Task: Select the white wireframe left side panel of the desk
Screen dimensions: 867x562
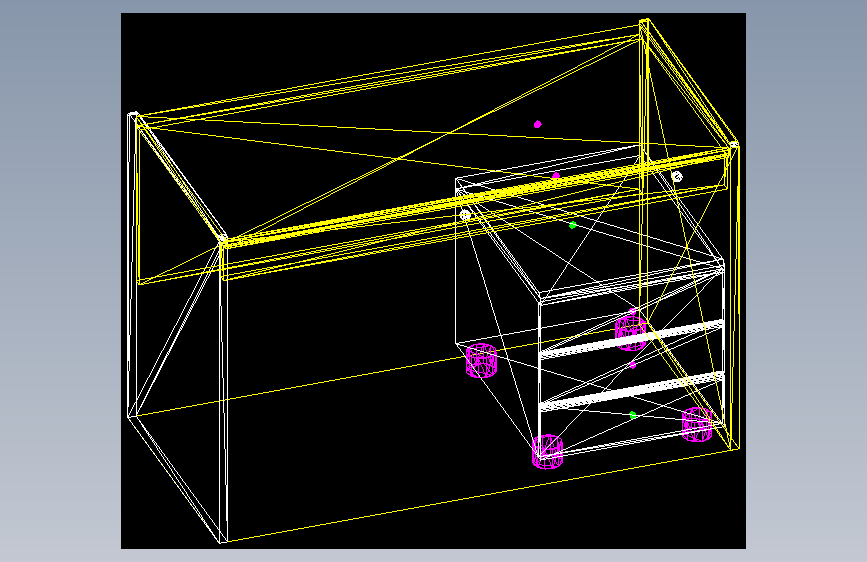Action: click(x=177, y=327)
